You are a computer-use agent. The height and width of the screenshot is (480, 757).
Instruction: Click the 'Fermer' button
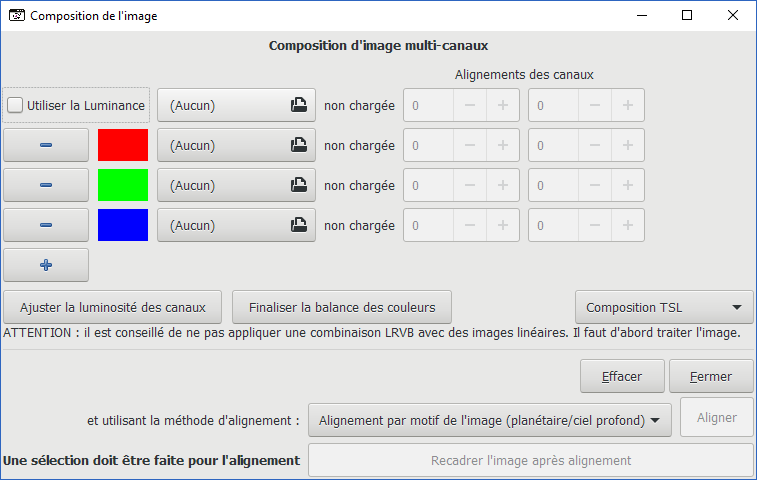(x=711, y=377)
